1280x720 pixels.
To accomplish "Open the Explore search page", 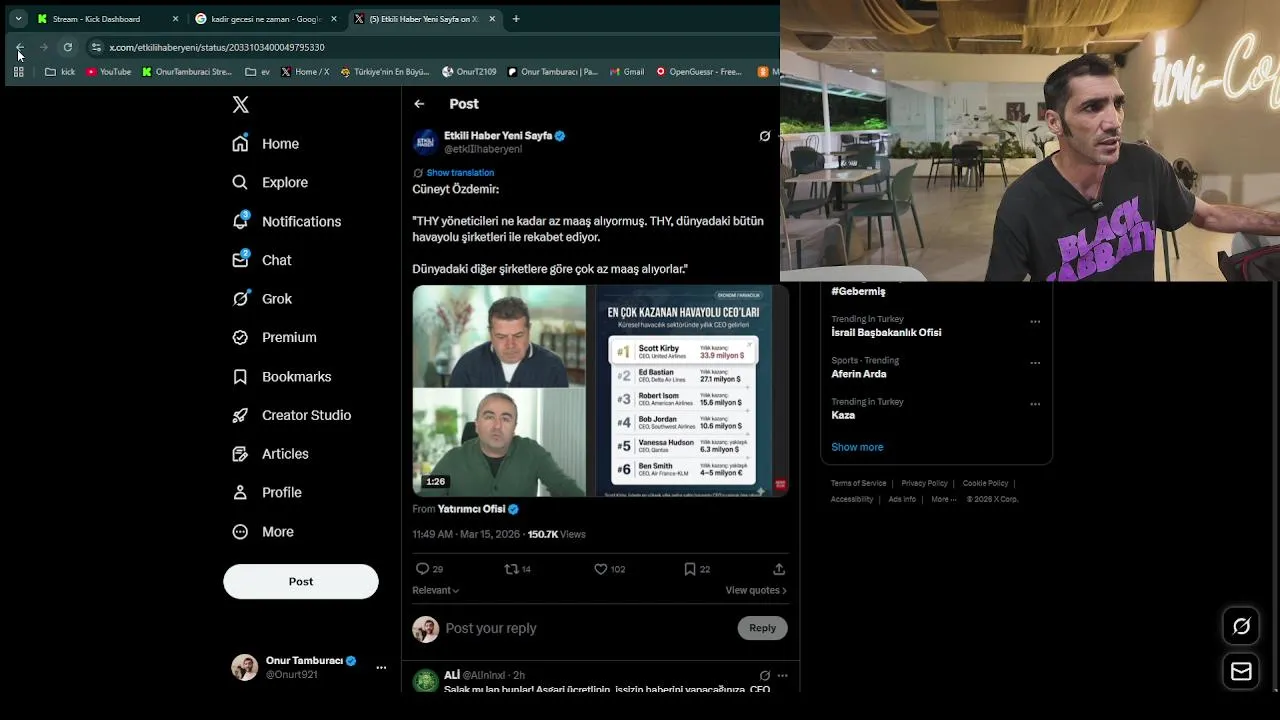I will [x=270, y=182].
